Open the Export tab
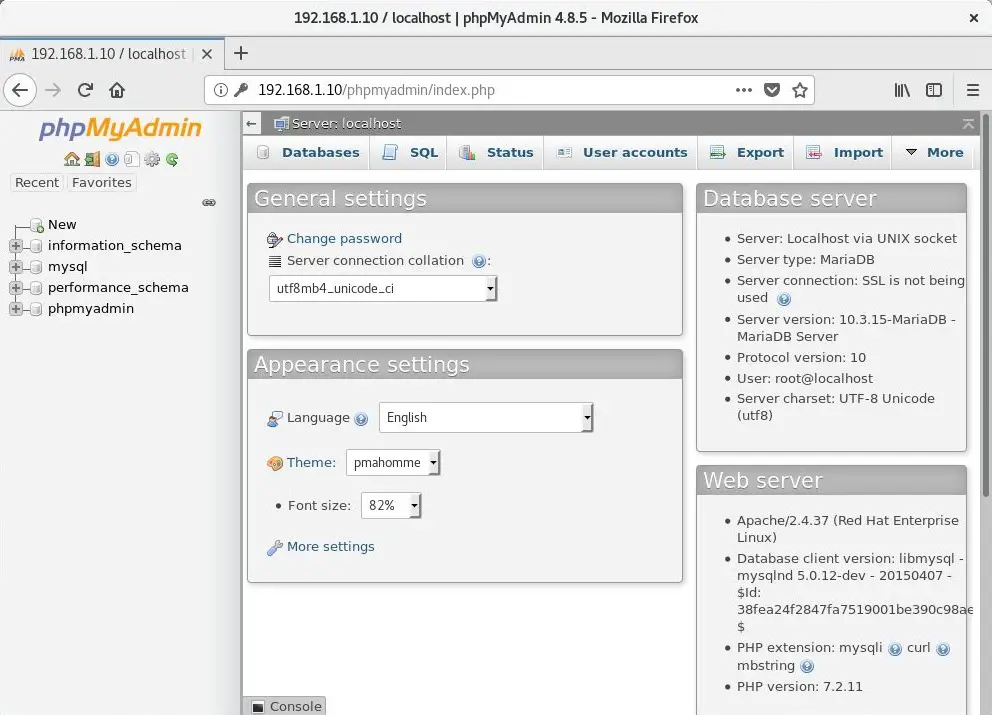The width and height of the screenshot is (992, 715). point(747,152)
